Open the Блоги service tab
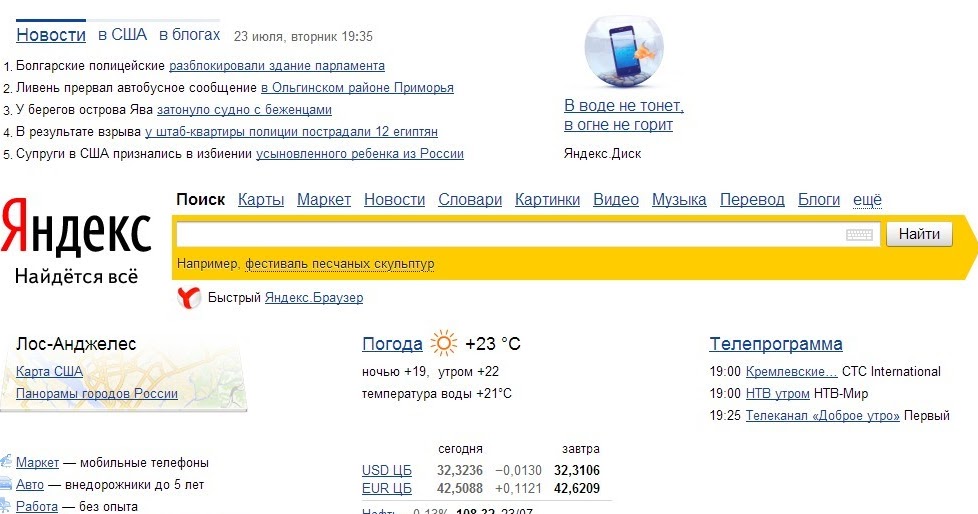The height and width of the screenshot is (514, 978). click(819, 200)
